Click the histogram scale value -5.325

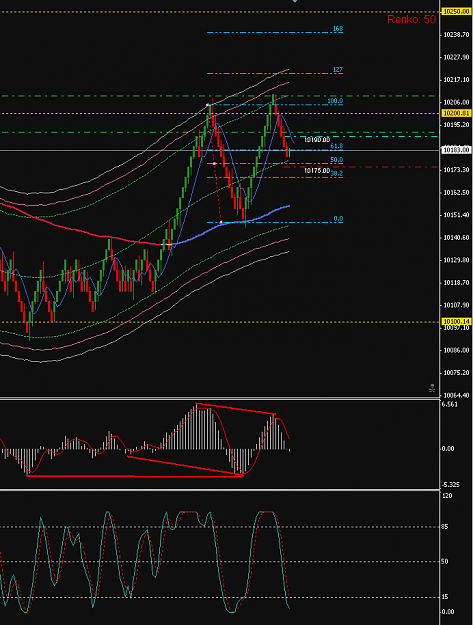click(451, 485)
